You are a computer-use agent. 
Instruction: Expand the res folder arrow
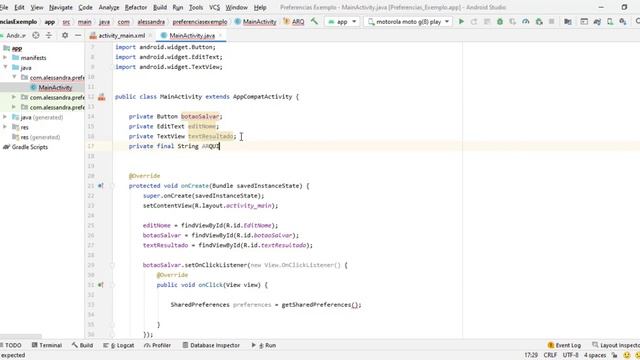pyautogui.click(x=5, y=127)
